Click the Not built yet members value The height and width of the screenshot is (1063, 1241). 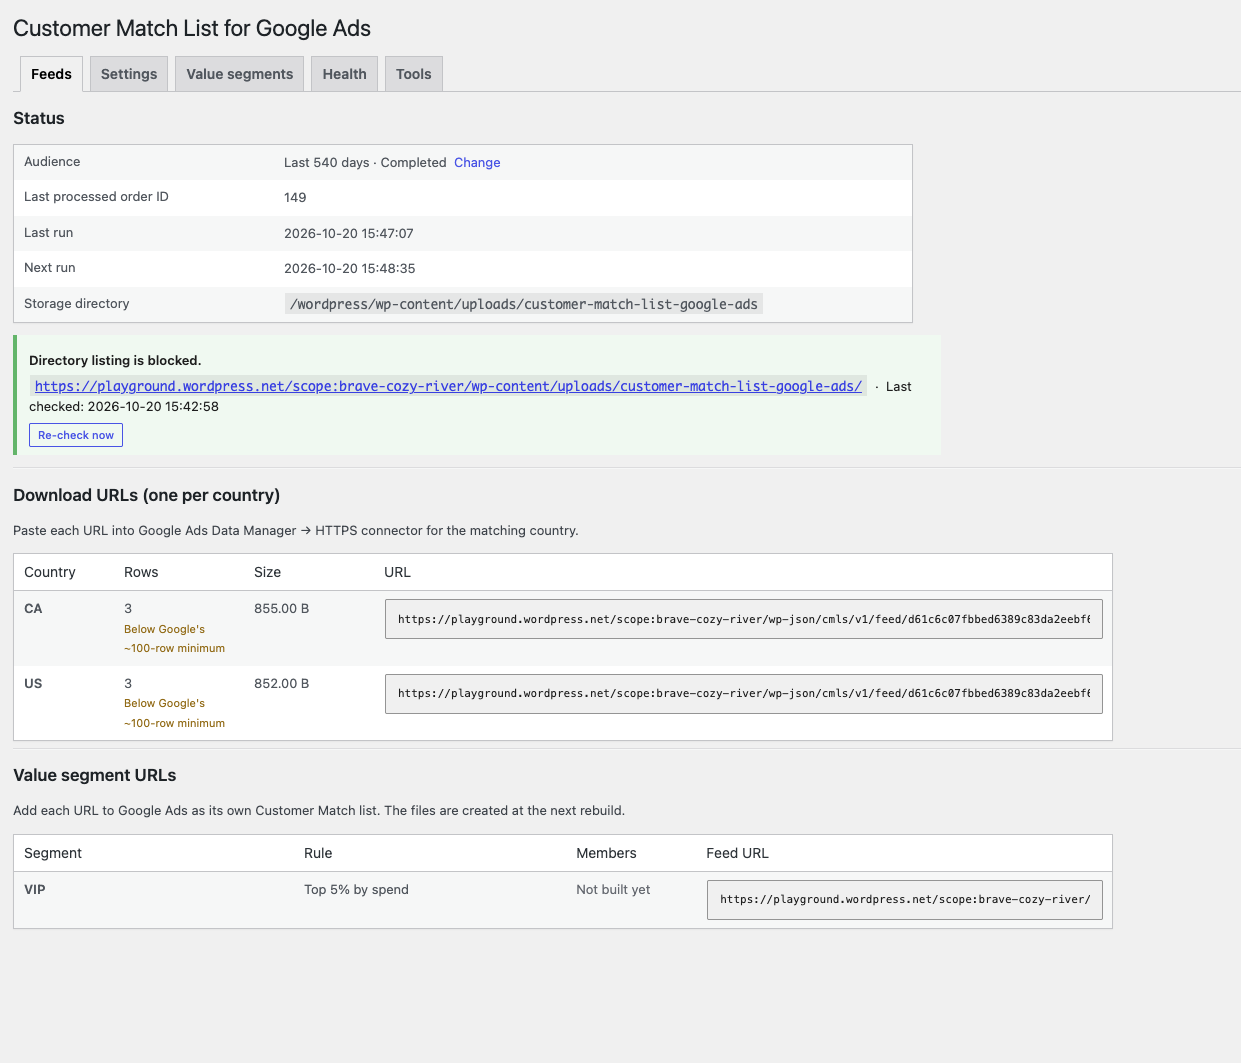tap(613, 890)
